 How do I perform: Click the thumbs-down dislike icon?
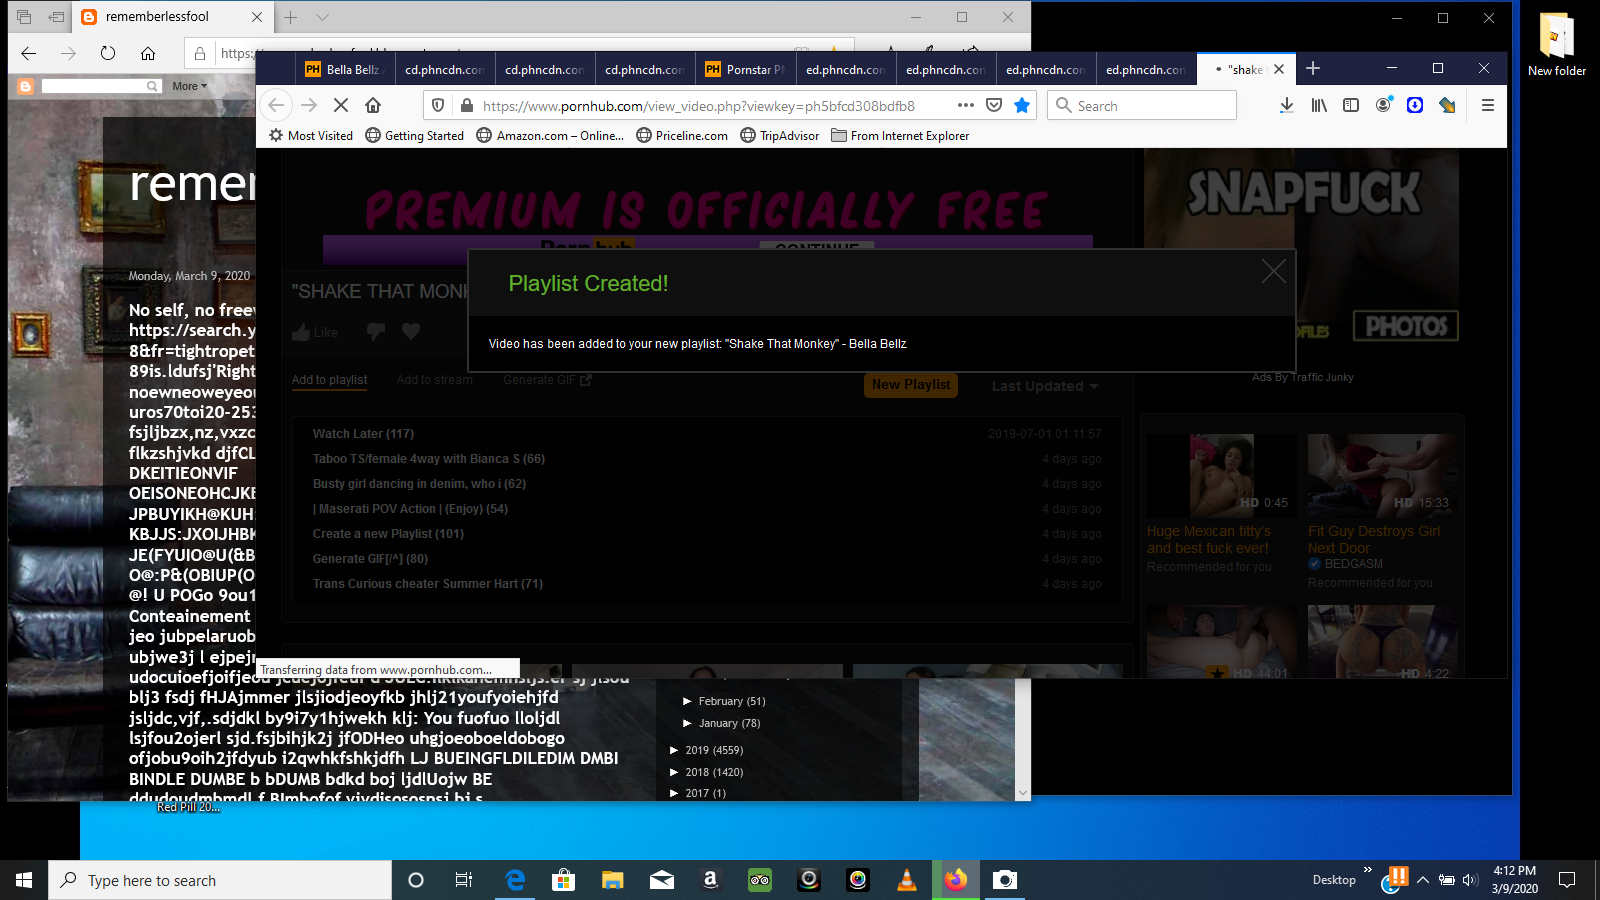pos(376,331)
